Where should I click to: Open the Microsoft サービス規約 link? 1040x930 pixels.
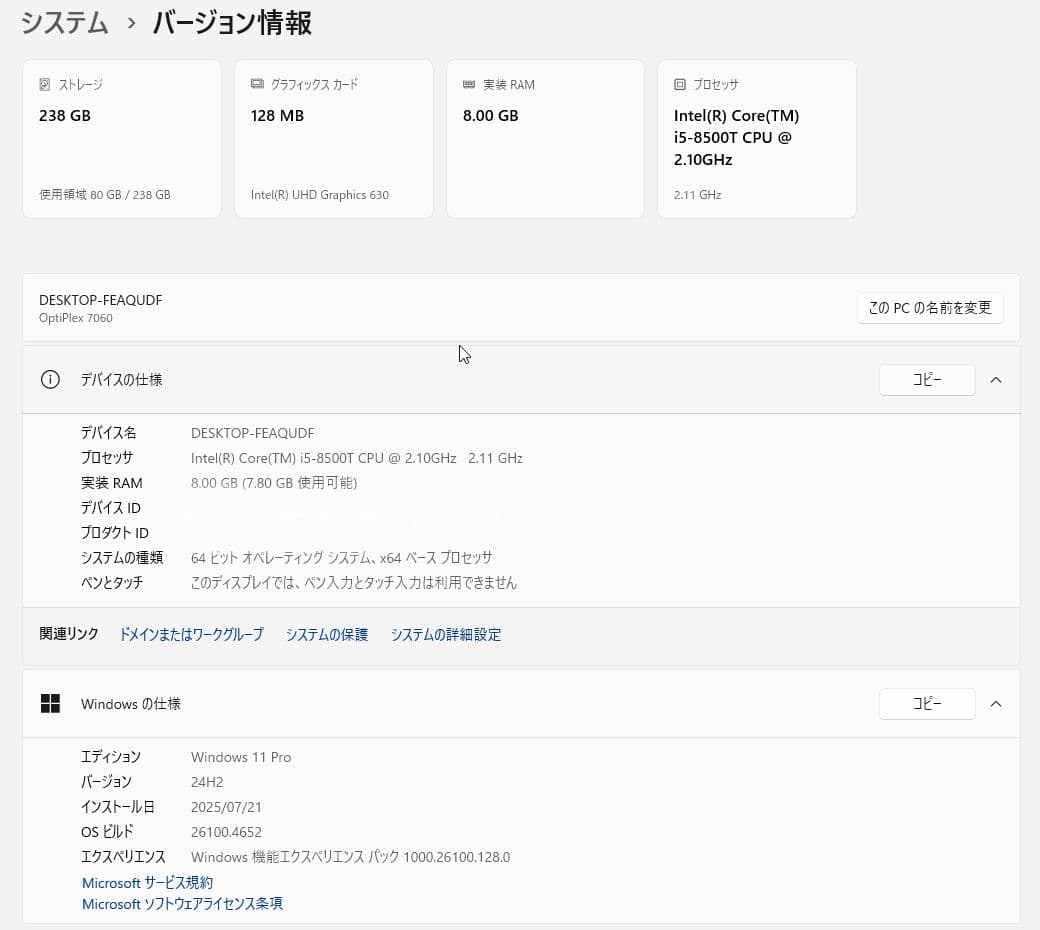click(x=147, y=883)
